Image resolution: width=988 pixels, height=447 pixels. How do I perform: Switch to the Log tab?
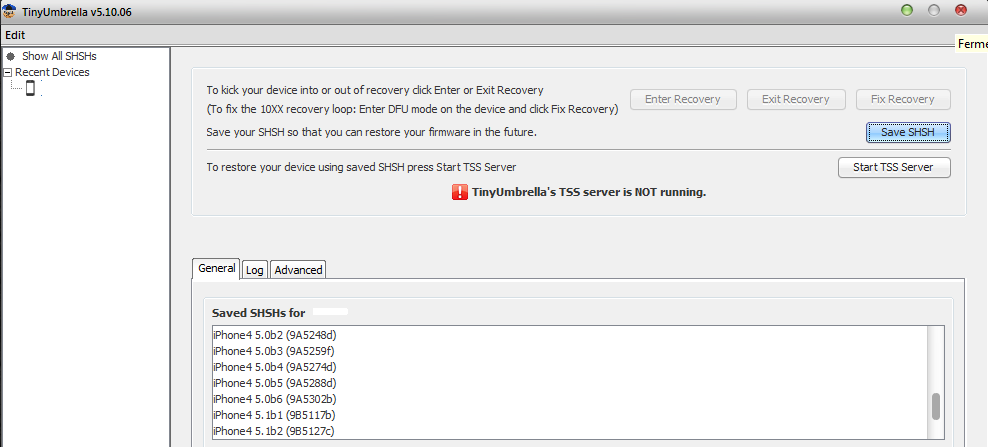[x=255, y=270]
